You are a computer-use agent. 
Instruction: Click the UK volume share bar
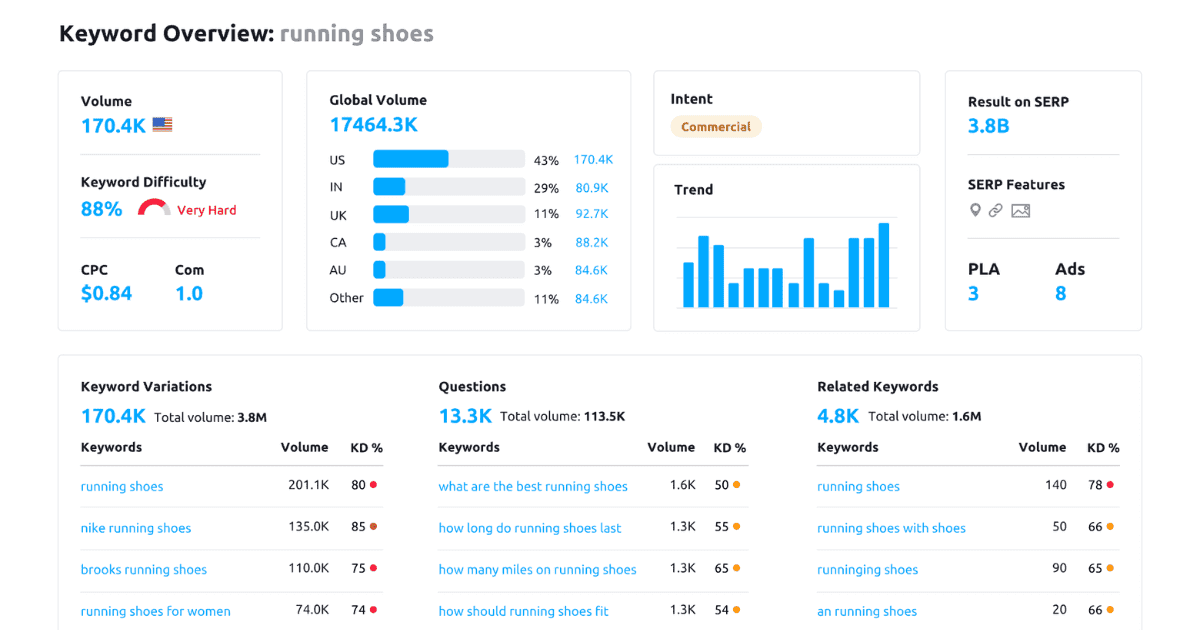449,214
